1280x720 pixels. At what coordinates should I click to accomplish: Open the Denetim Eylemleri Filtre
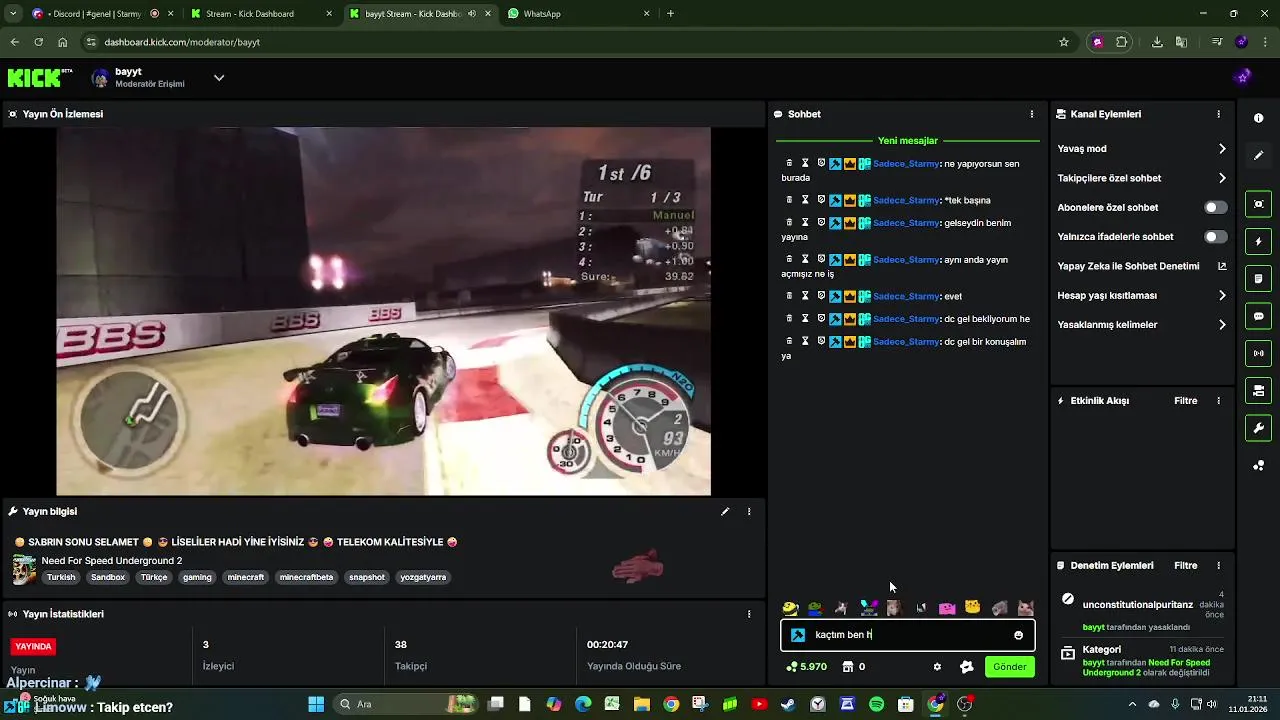[1185, 566]
